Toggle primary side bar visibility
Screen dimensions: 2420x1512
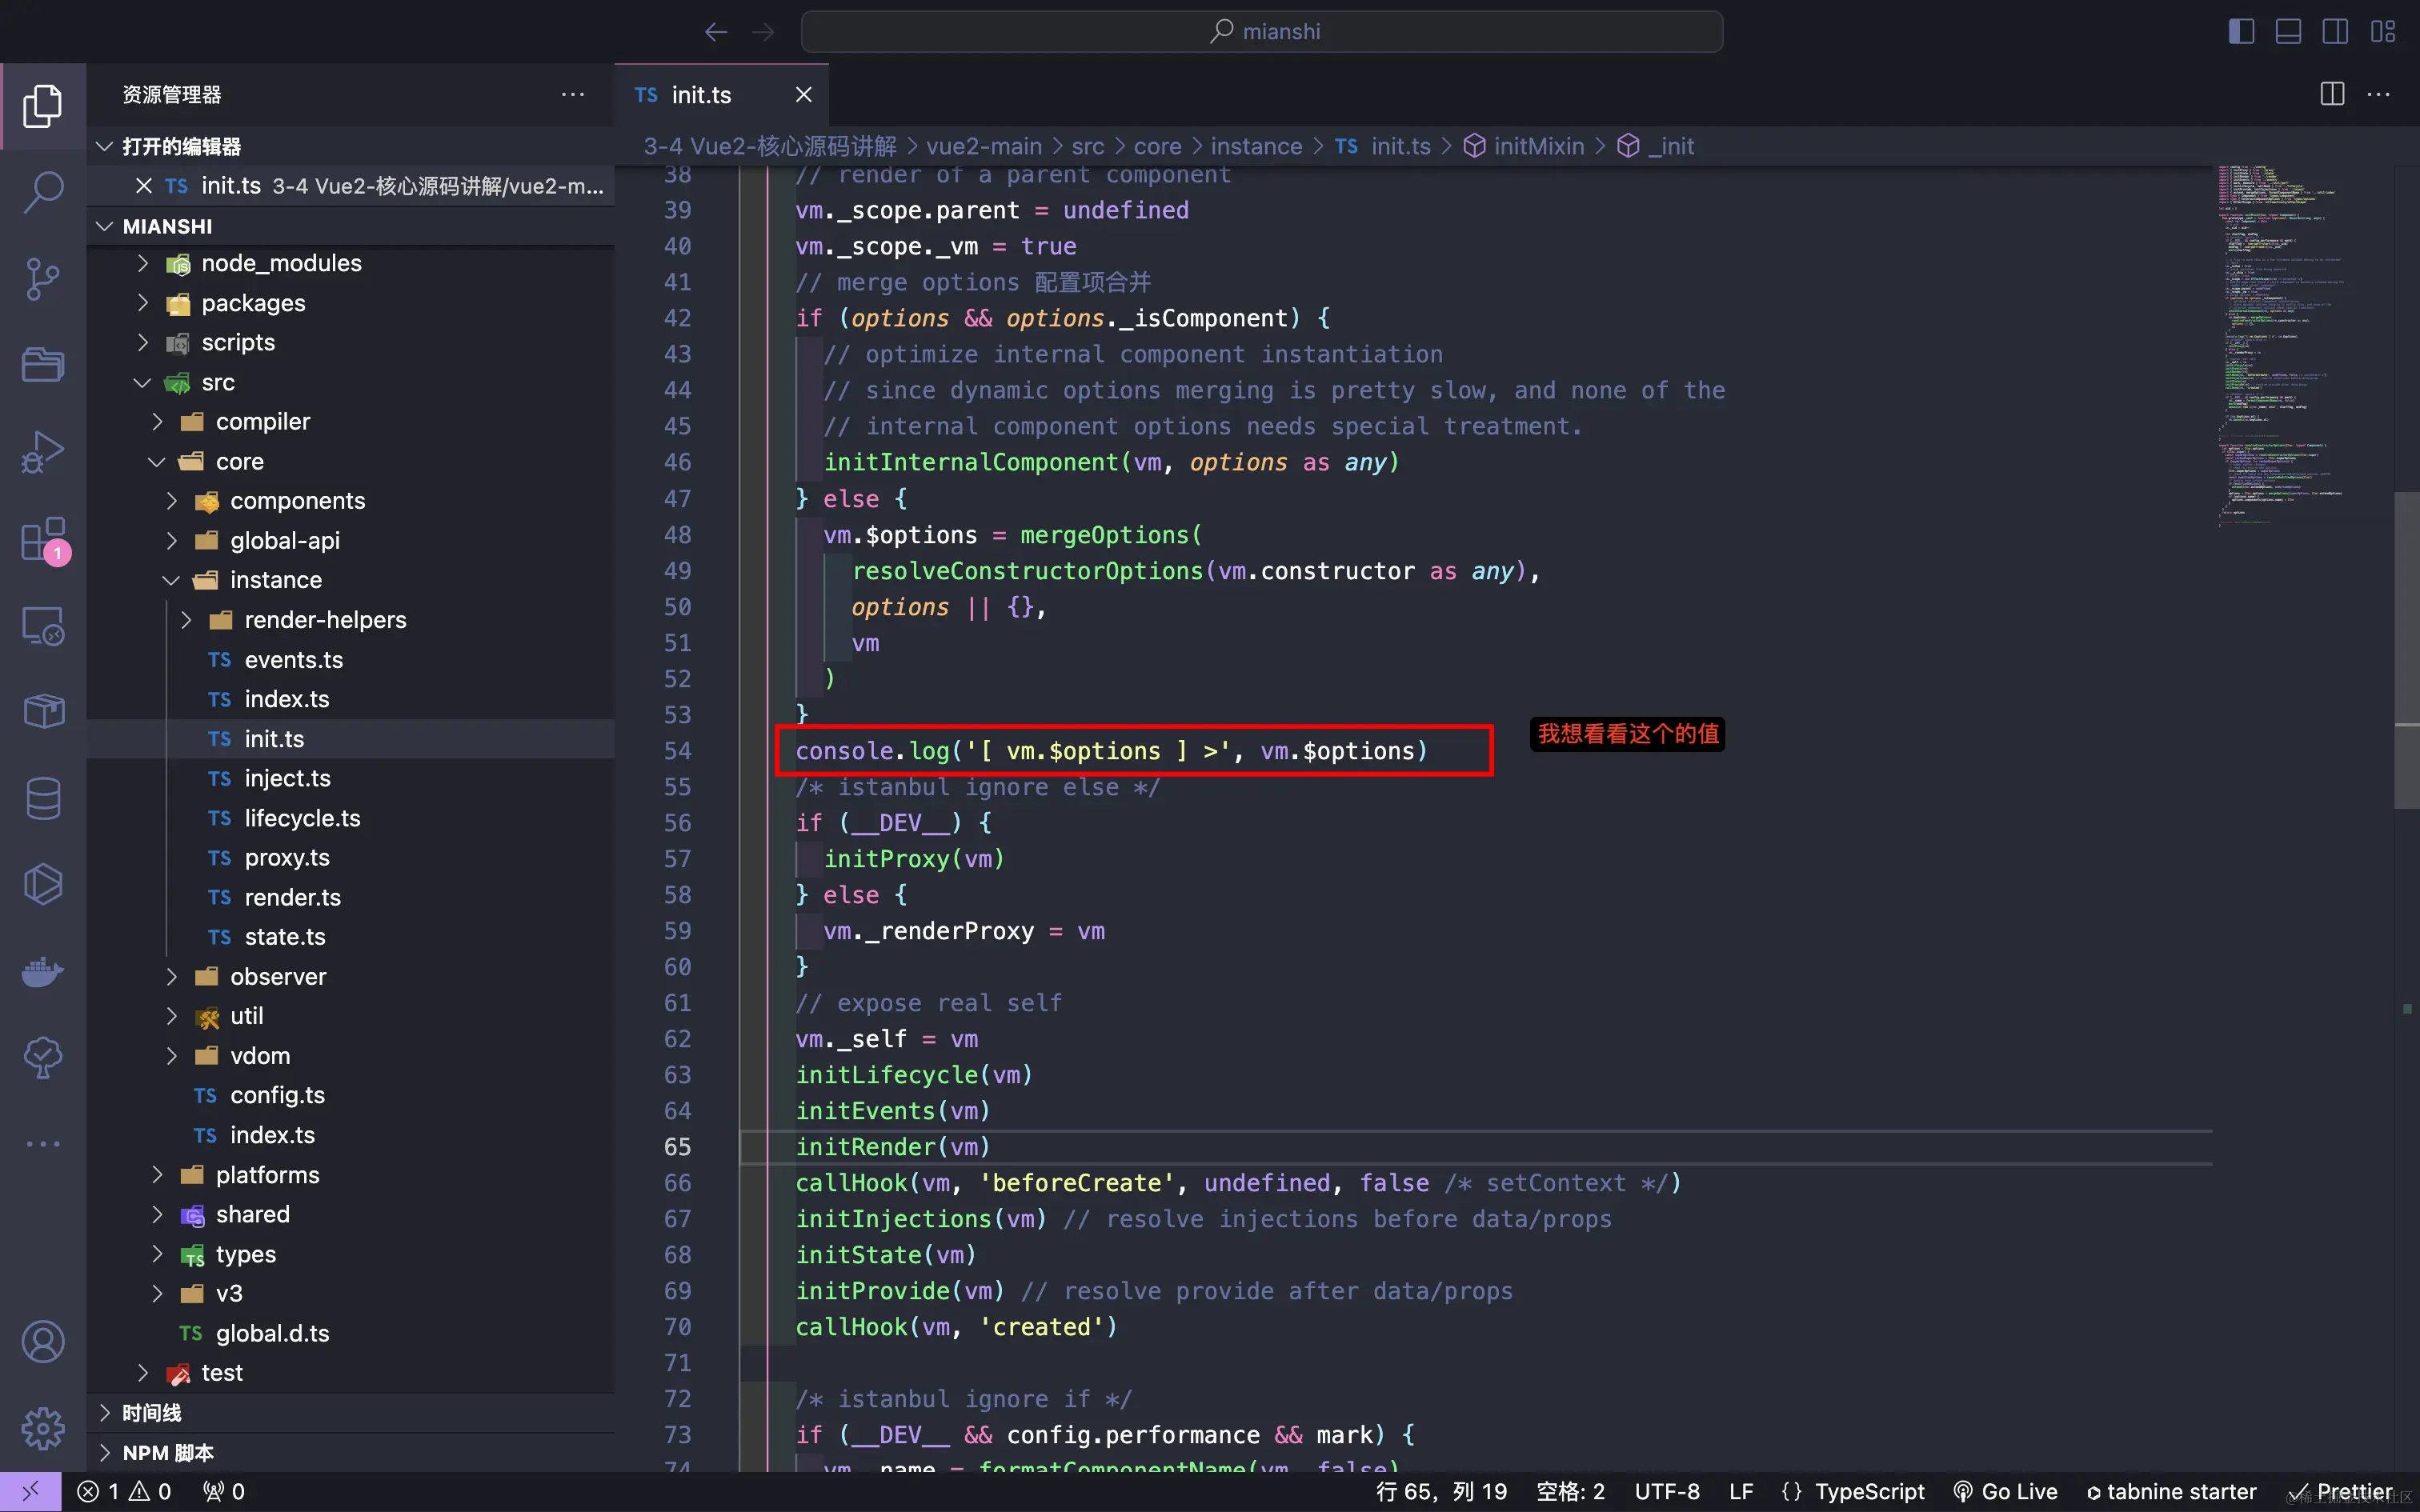pyautogui.click(x=2241, y=31)
